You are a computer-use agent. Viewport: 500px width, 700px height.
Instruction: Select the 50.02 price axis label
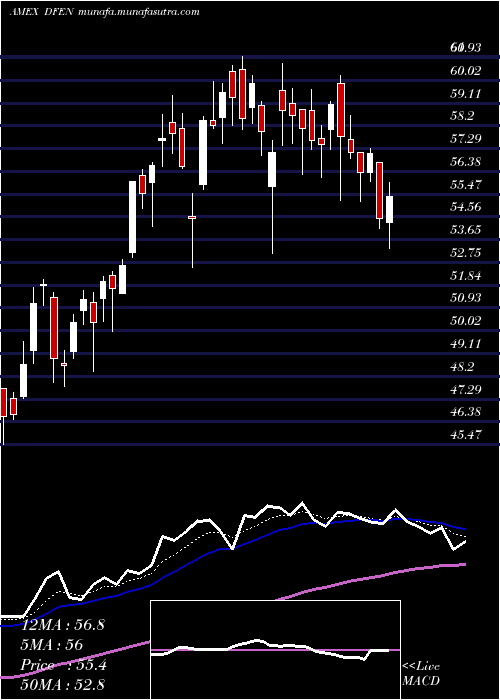tap(466, 321)
